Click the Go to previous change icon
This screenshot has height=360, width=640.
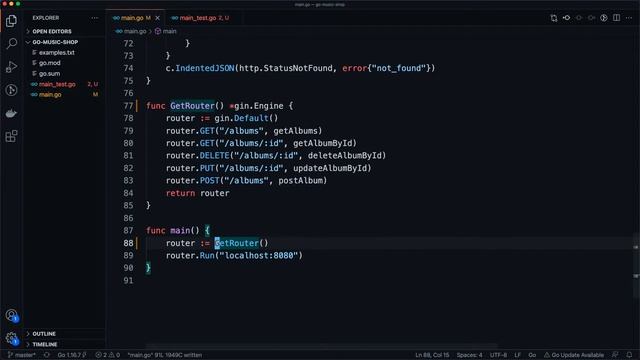point(567,18)
